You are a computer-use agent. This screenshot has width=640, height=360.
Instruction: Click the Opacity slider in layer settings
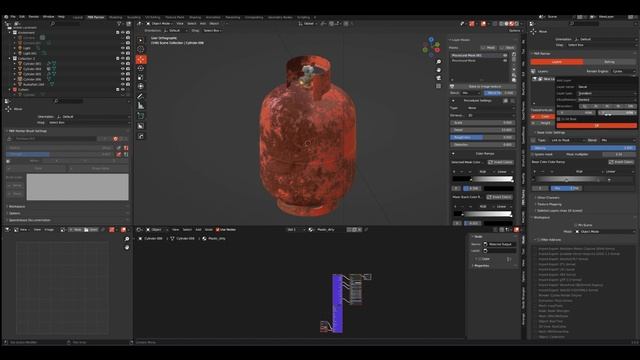(583, 148)
